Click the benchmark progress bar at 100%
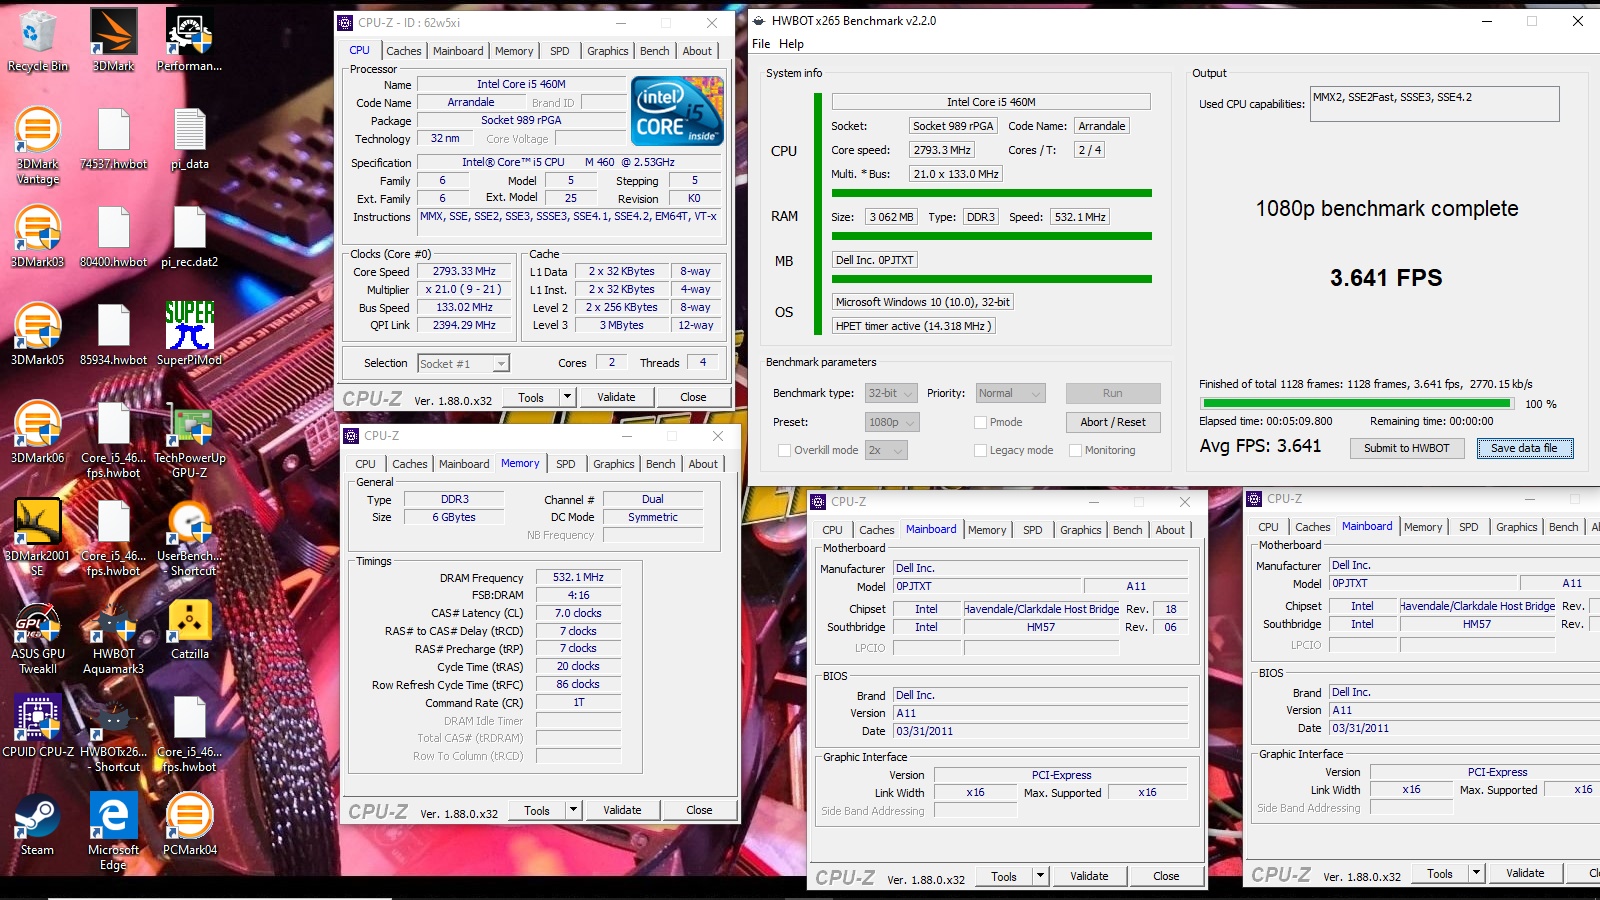This screenshot has height=900, width=1600. pyautogui.click(x=1357, y=403)
